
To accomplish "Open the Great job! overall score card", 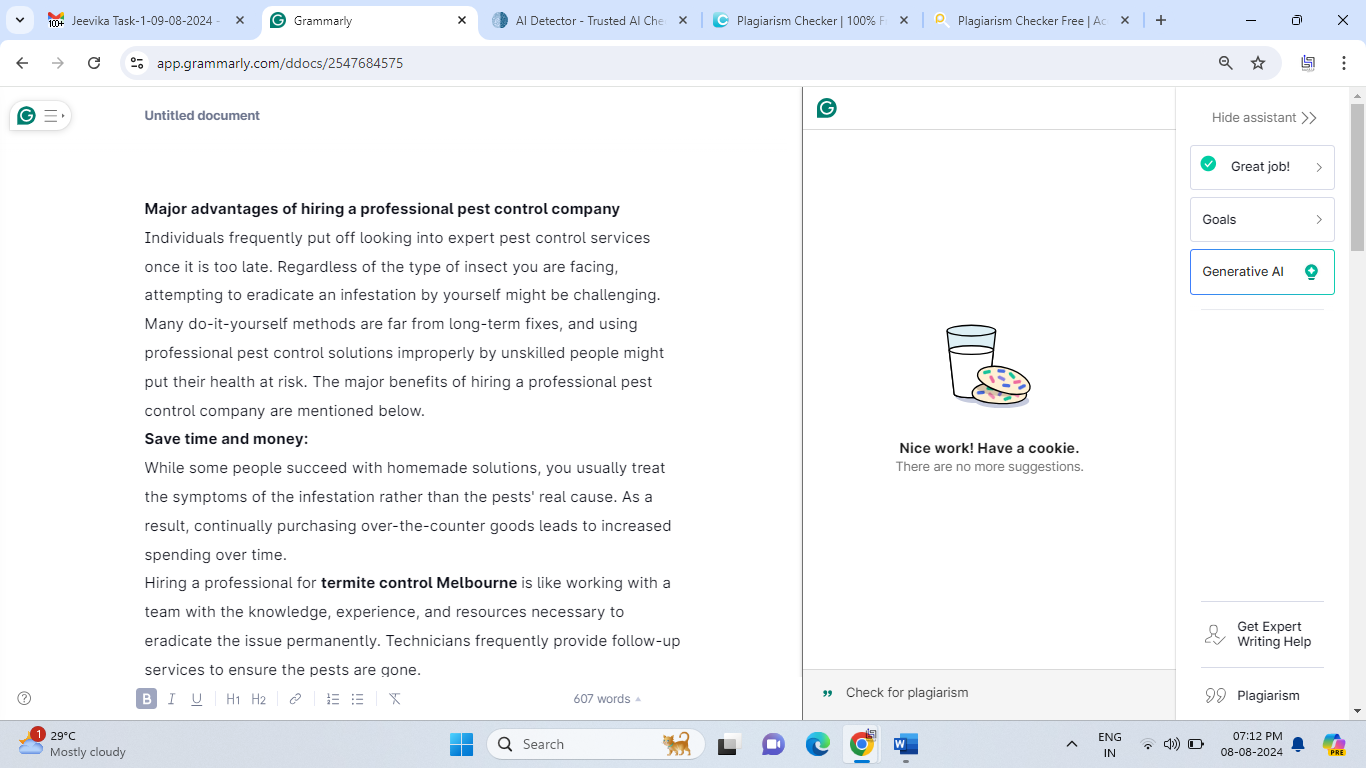I will (1262, 167).
